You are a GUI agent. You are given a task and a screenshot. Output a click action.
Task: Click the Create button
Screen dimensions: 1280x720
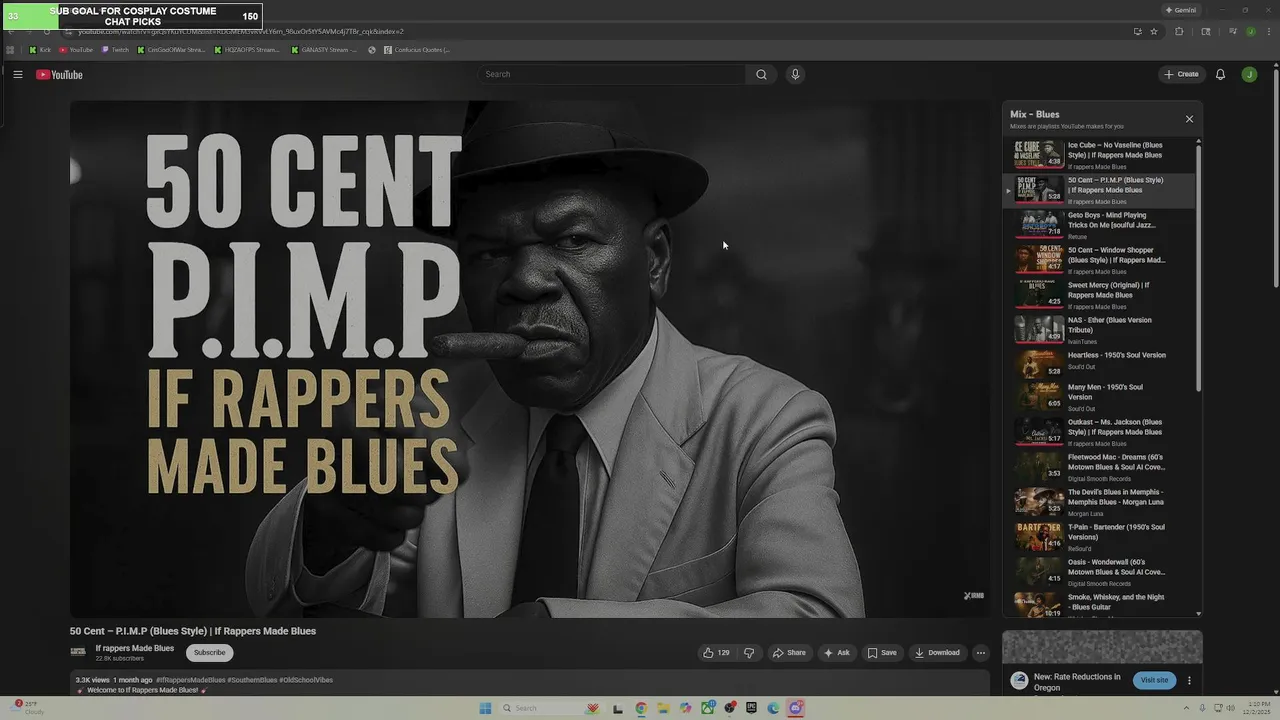pos(1181,74)
